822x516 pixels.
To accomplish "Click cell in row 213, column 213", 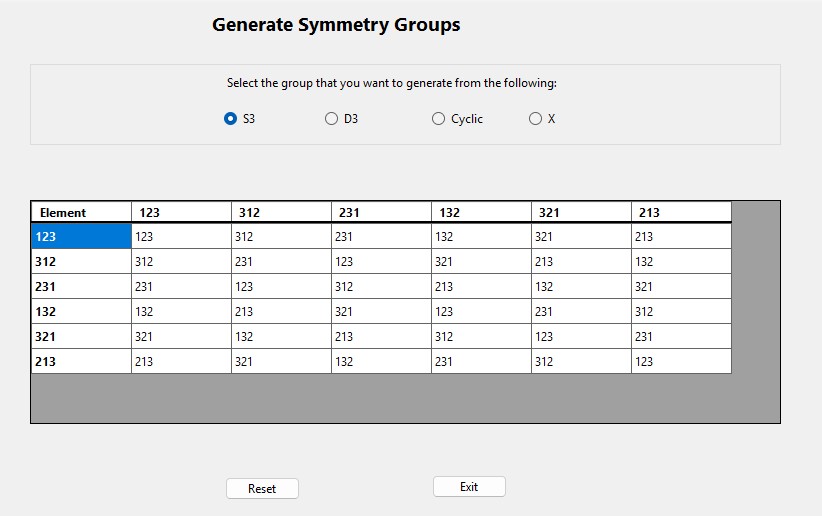I will point(682,361).
